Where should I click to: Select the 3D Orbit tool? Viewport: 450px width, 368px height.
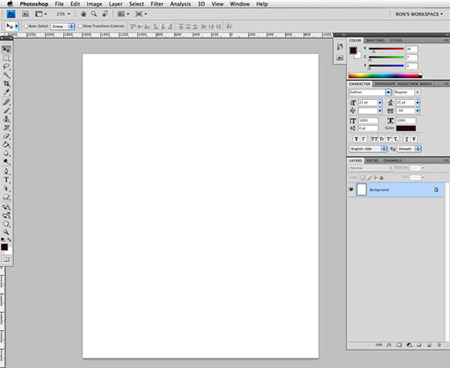click(x=6, y=216)
